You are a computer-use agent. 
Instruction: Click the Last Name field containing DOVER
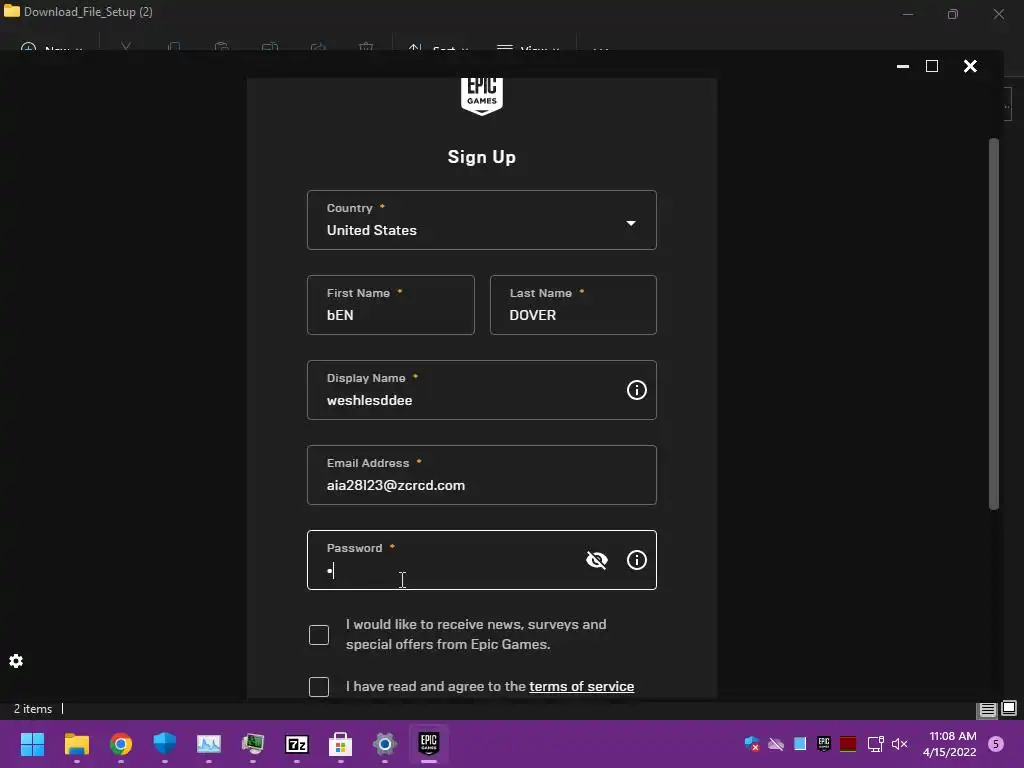[573, 305]
